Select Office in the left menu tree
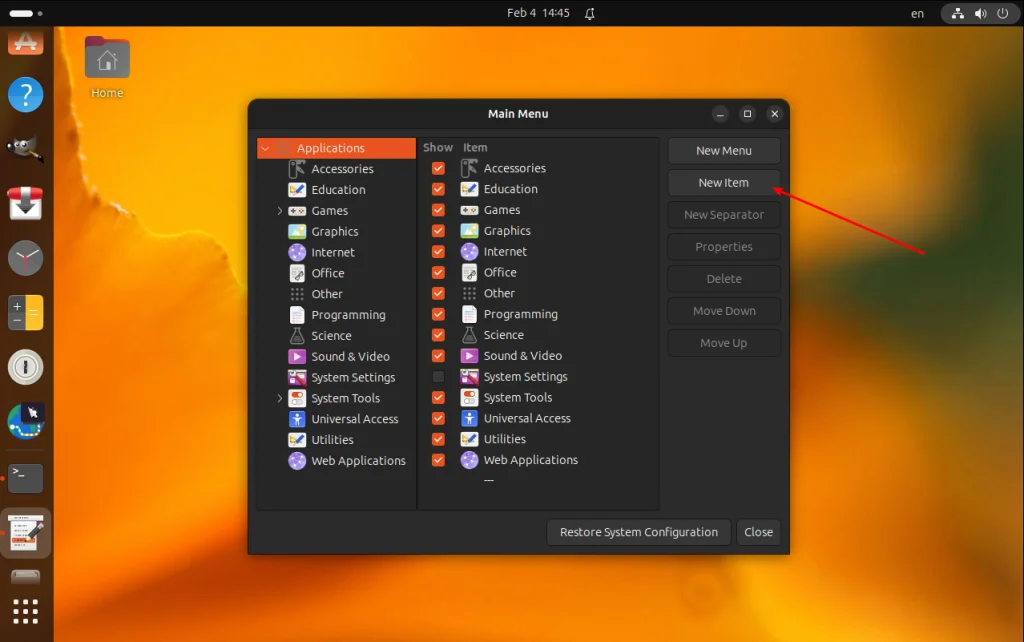The width and height of the screenshot is (1024, 642). pos(327,273)
